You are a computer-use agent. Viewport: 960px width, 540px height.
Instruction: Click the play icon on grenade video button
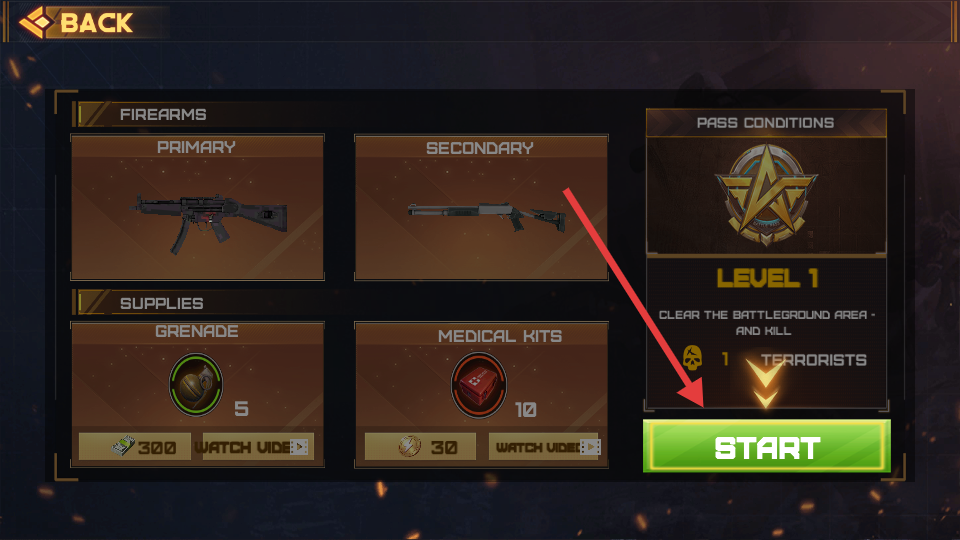pos(299,447)
